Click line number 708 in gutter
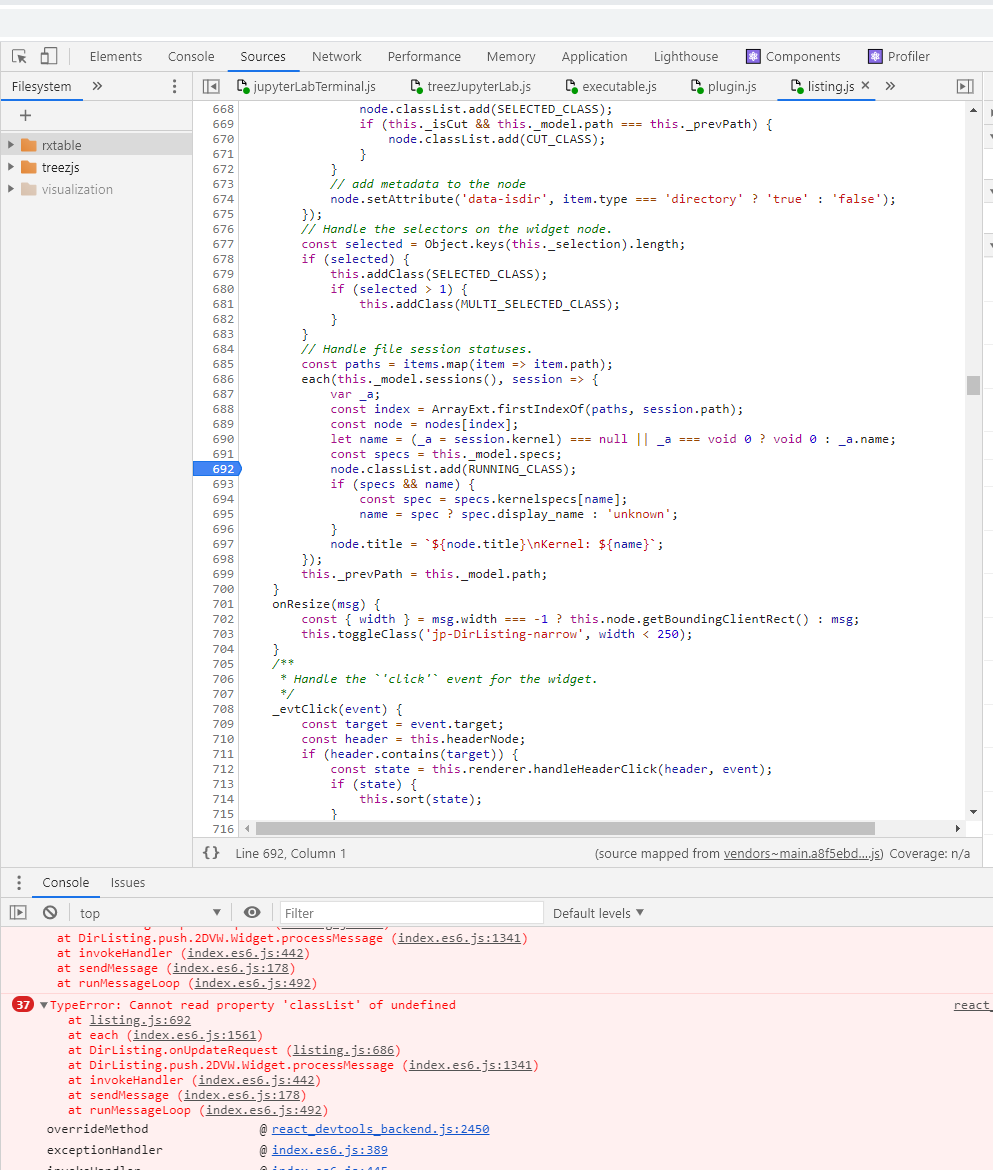The image size is (993, 1170). pos(222,709)
